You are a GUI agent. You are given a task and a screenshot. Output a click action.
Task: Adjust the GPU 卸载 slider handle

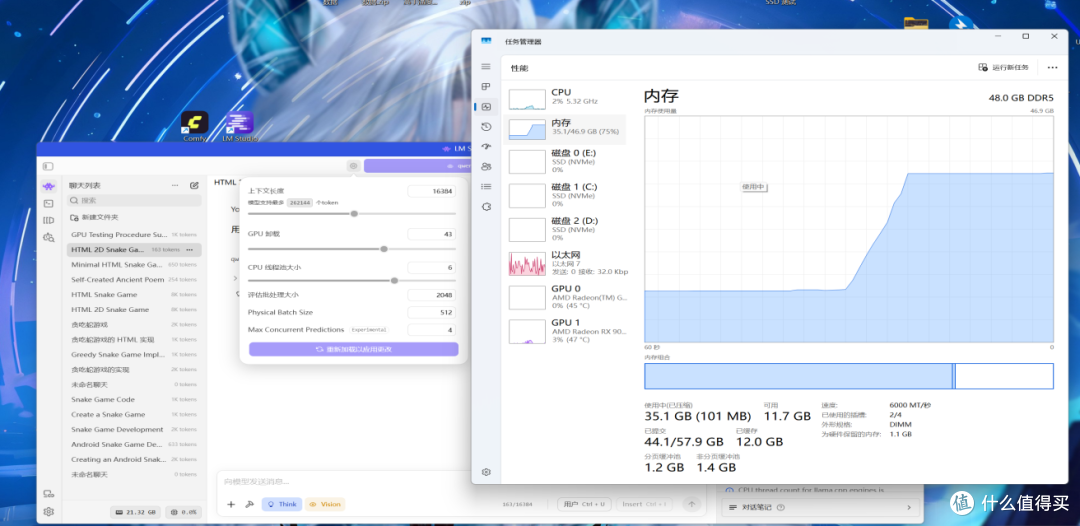[x=384, y=249]
